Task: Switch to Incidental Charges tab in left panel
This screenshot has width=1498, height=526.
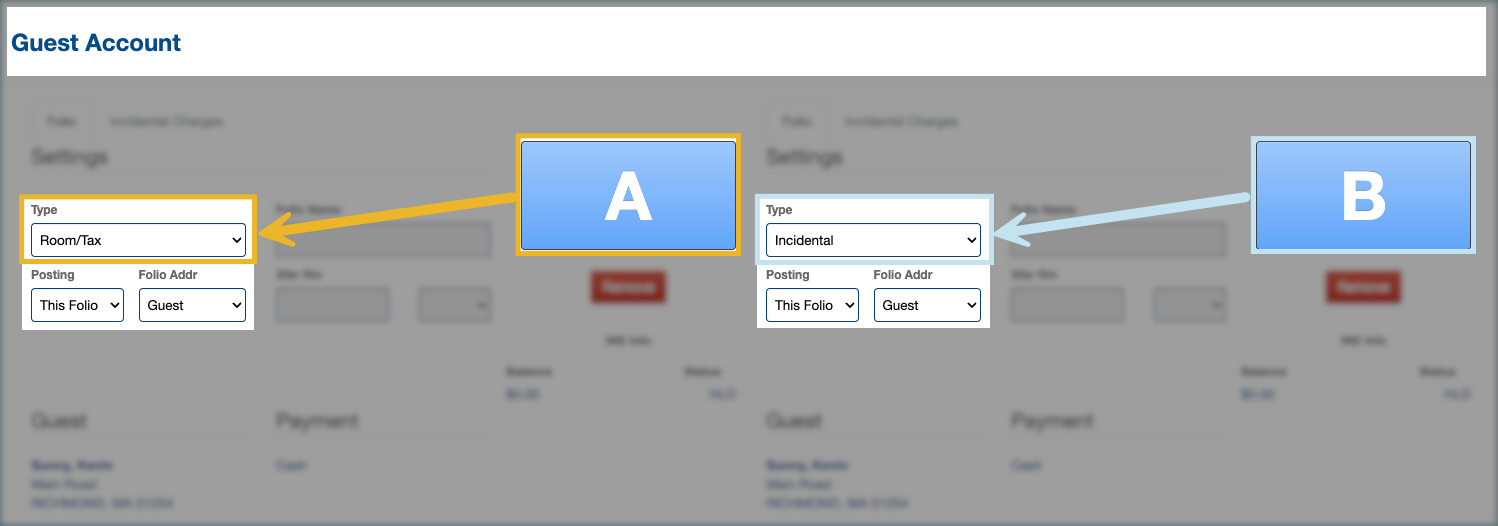Action: pos(166,122)
